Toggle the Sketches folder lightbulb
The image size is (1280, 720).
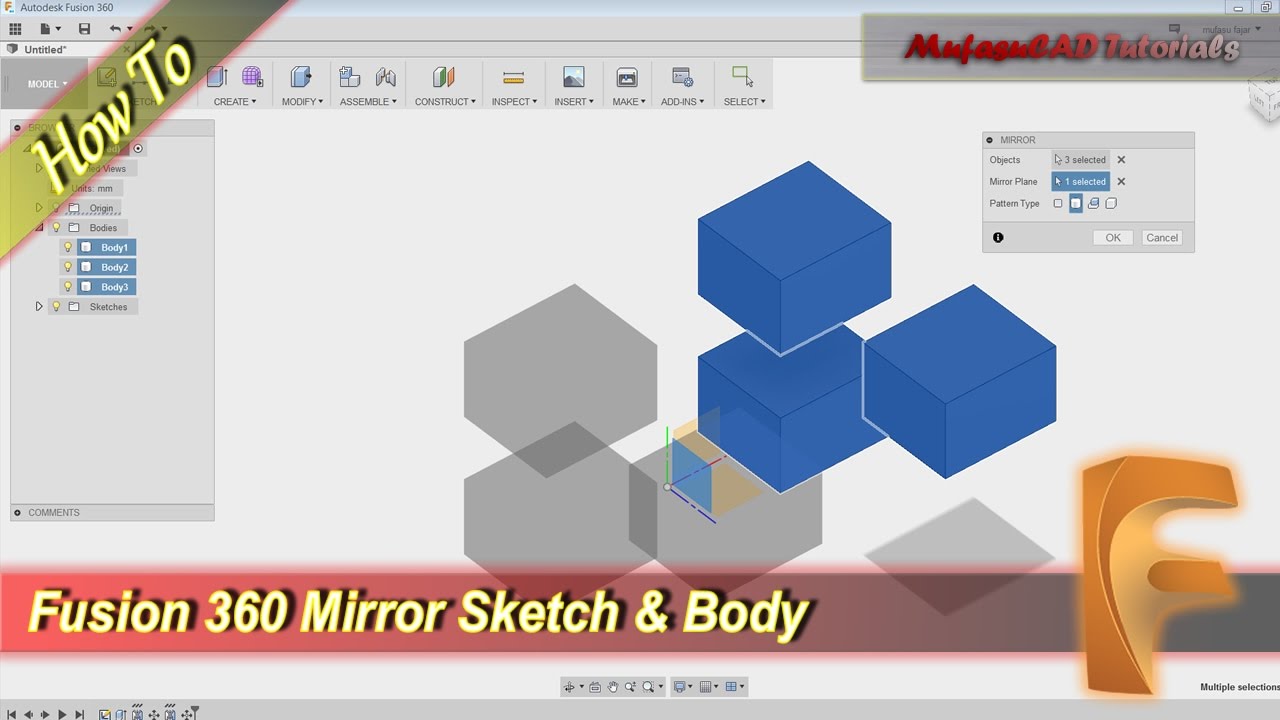point(56,306)
